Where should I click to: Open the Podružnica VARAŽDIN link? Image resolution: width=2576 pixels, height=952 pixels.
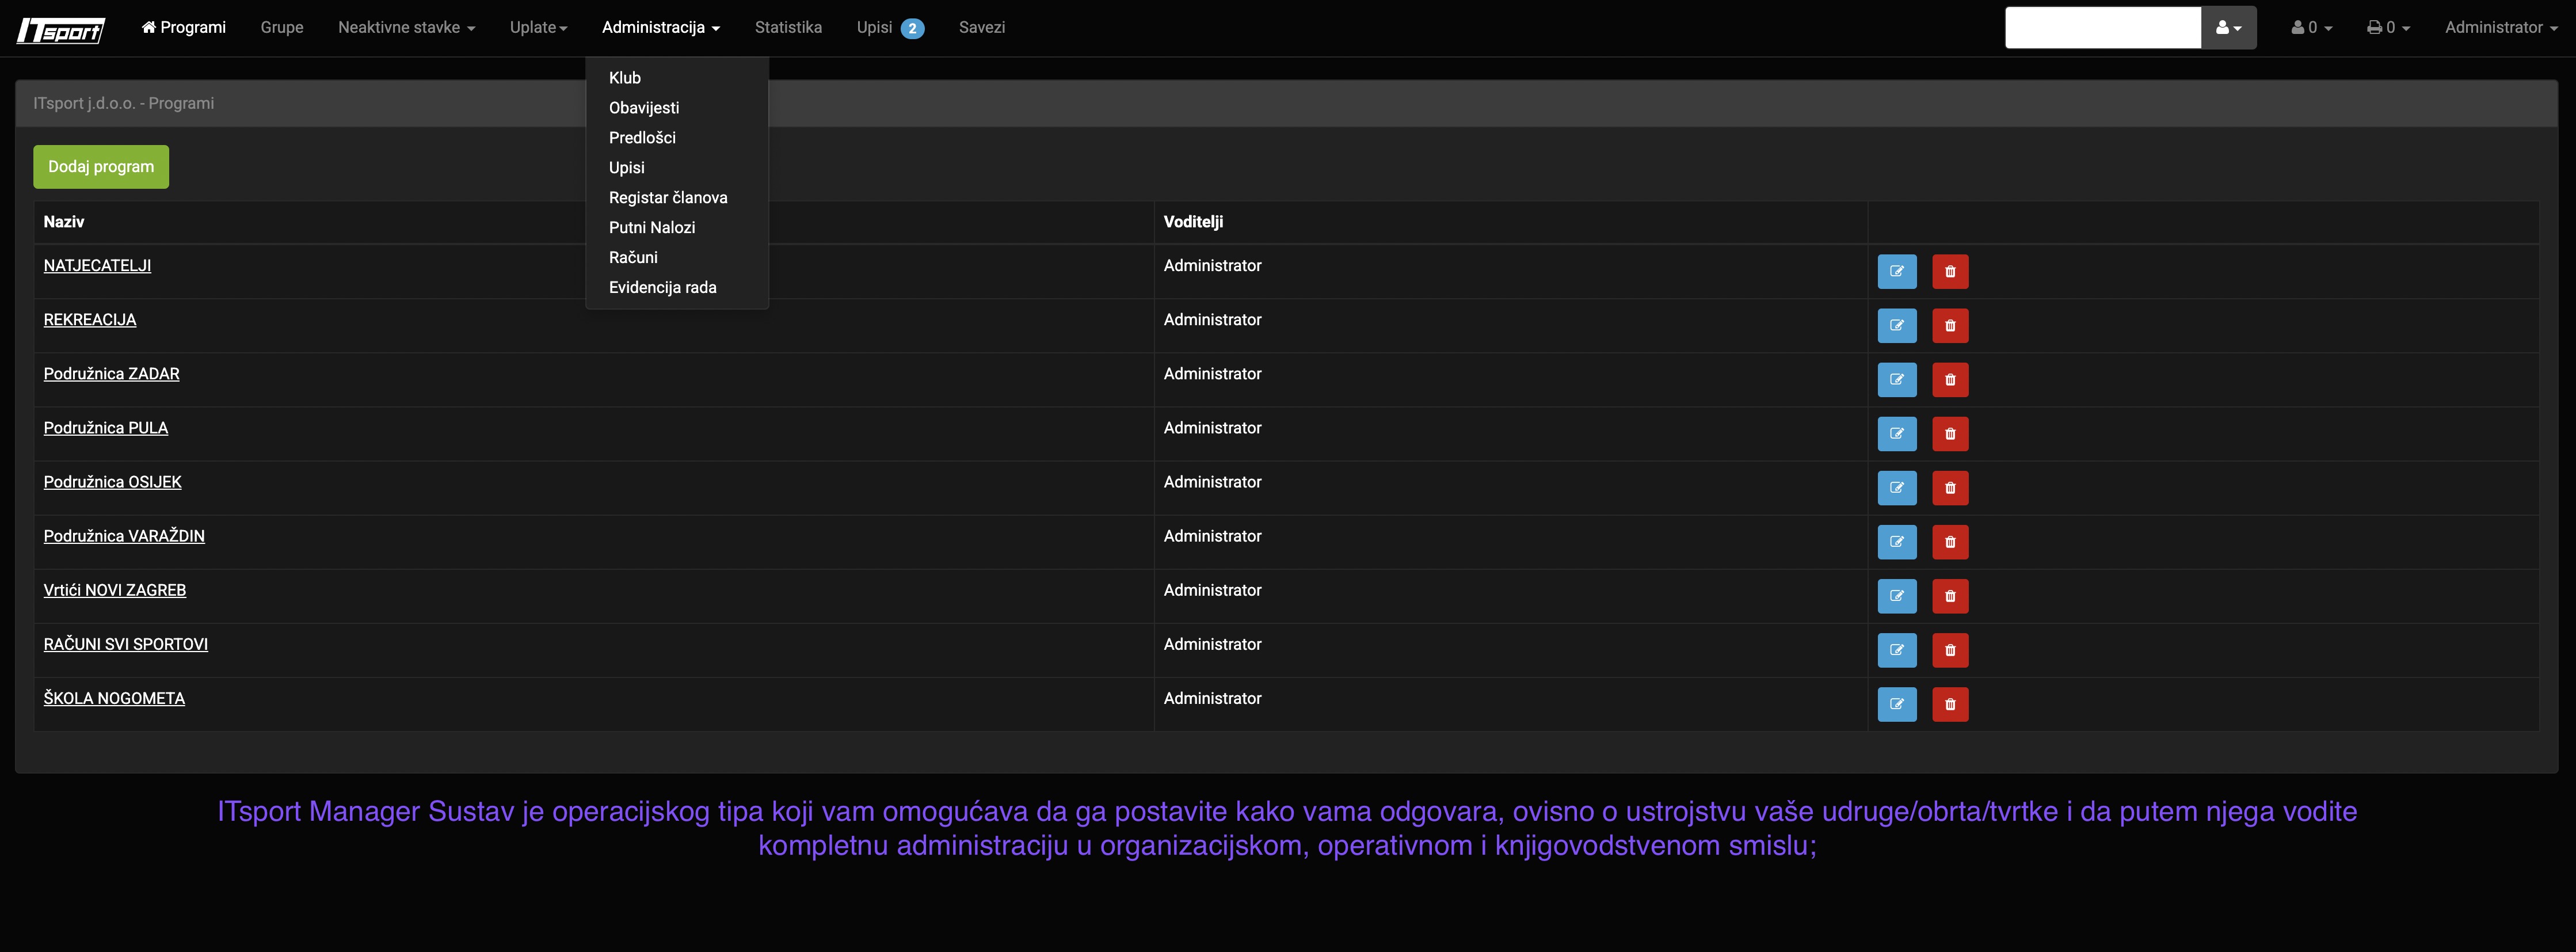pyautogui.click(x=124, y=536)
